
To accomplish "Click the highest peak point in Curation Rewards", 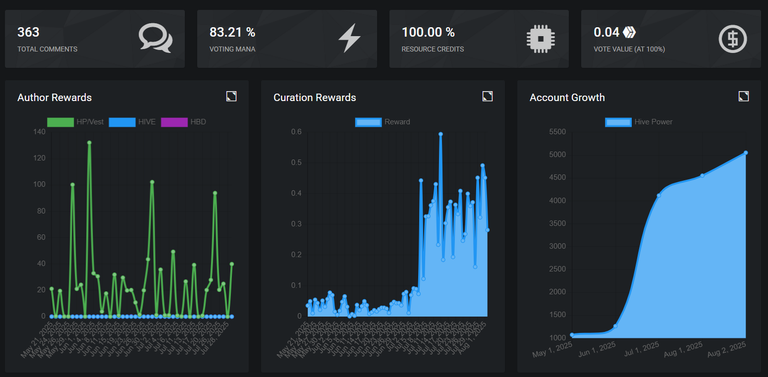I will coord(441,134).
